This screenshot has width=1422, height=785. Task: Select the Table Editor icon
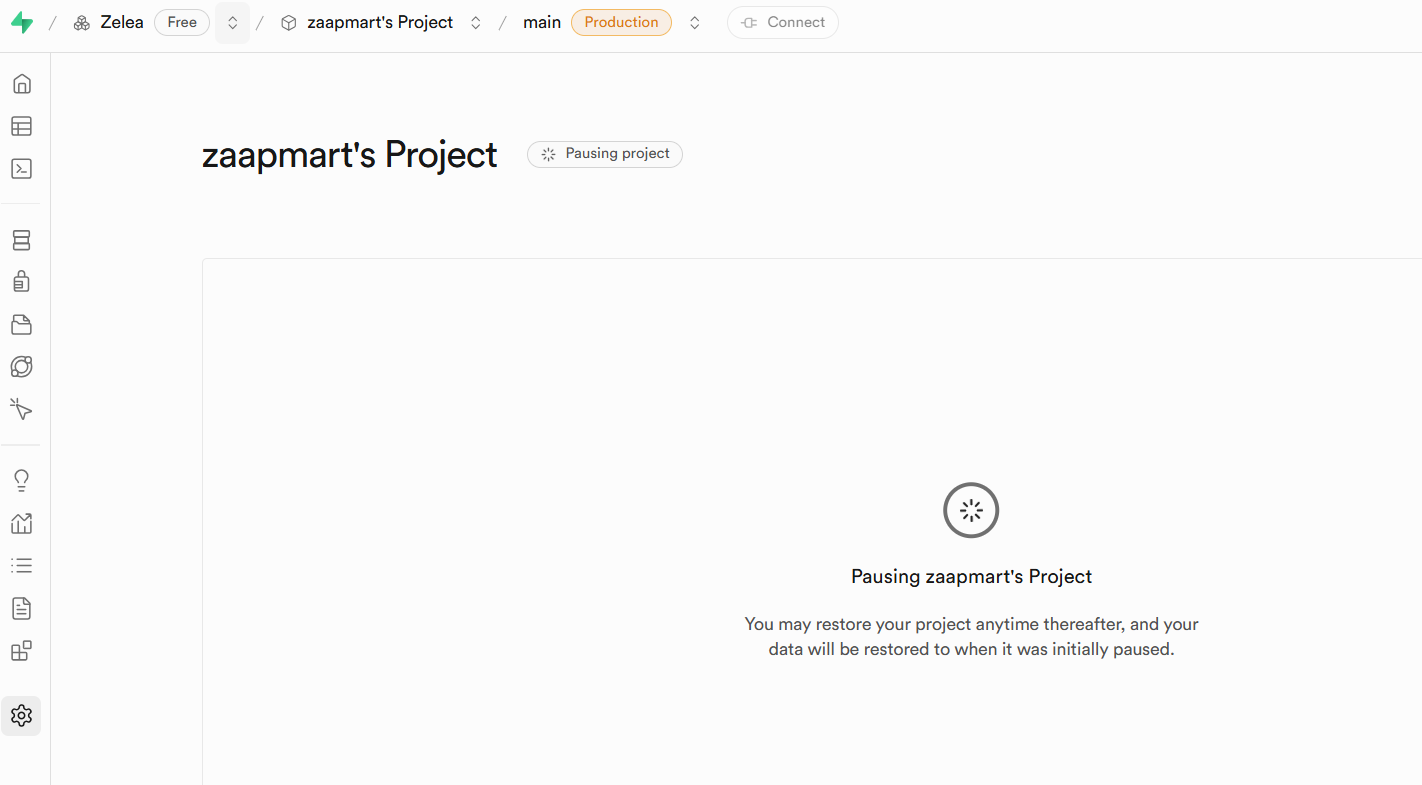point(21,126)
